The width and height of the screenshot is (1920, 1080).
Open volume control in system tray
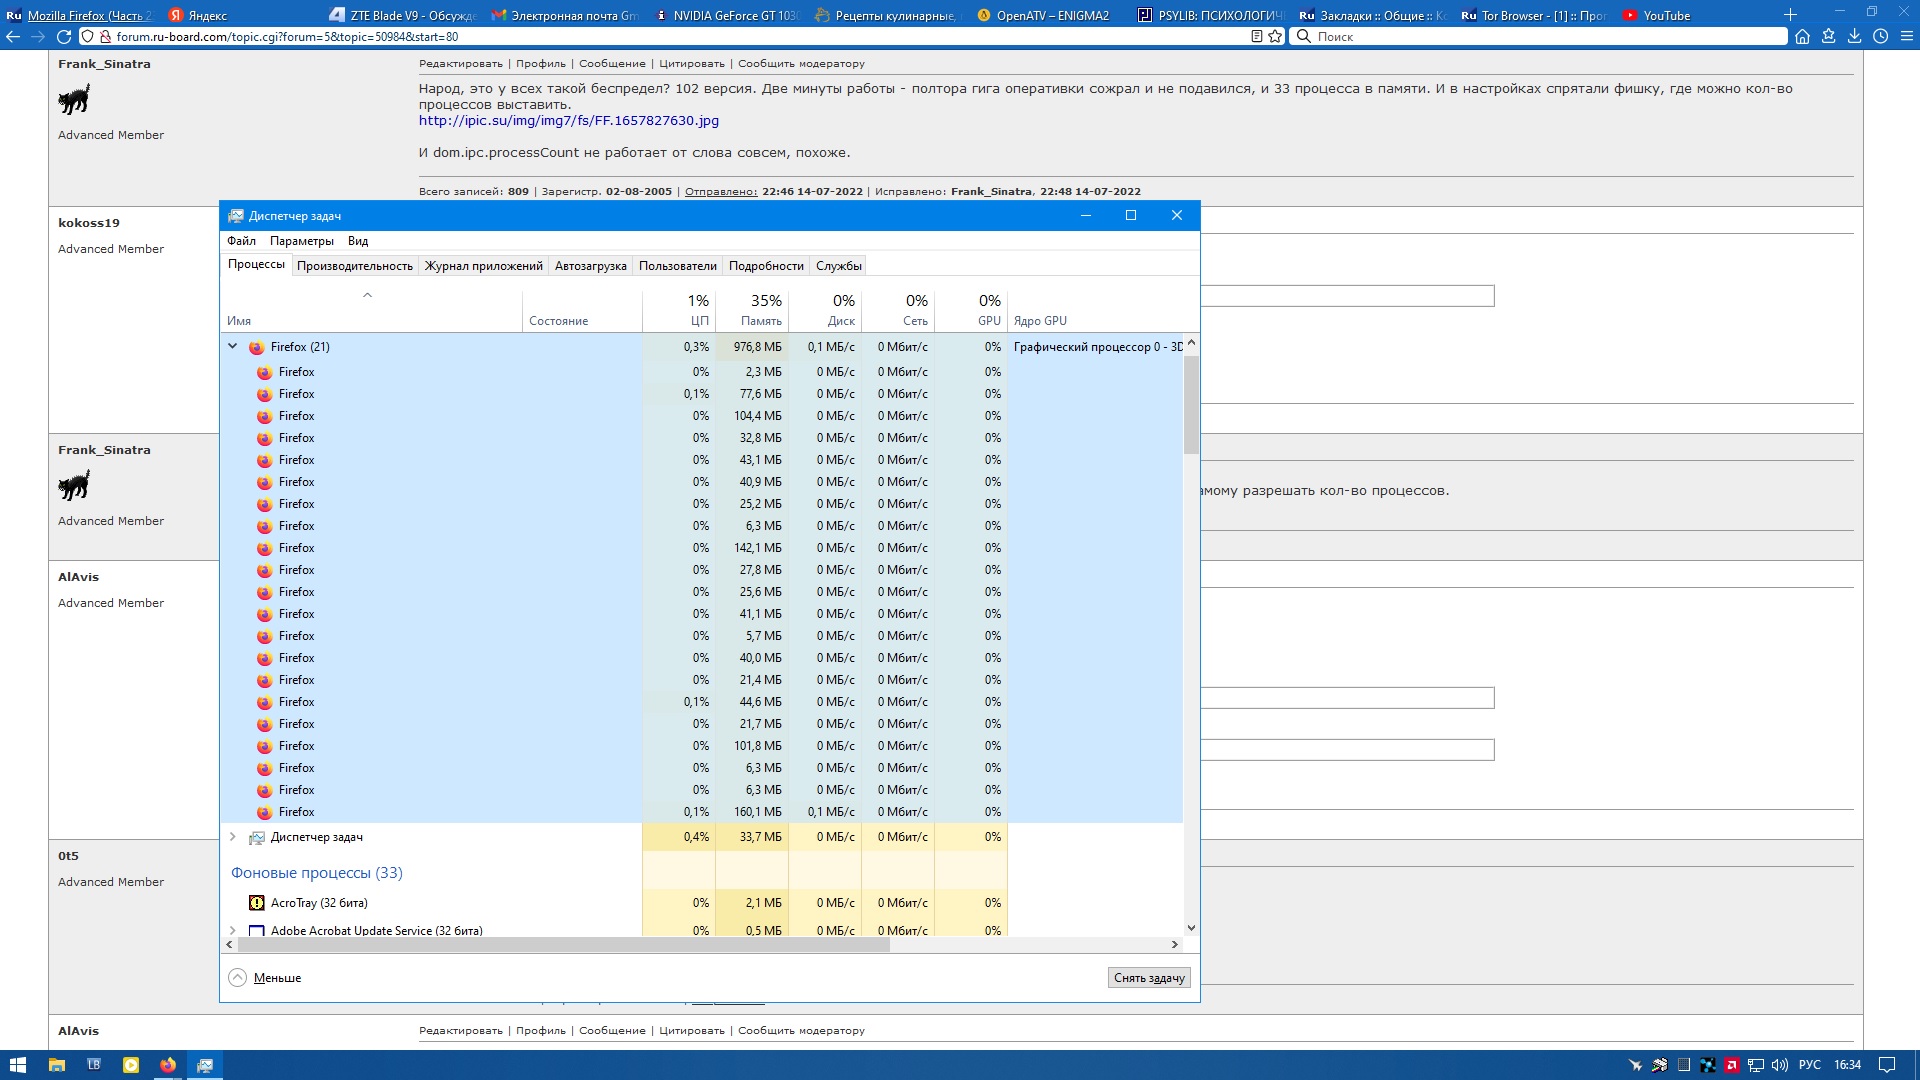click(1780, 1065)
